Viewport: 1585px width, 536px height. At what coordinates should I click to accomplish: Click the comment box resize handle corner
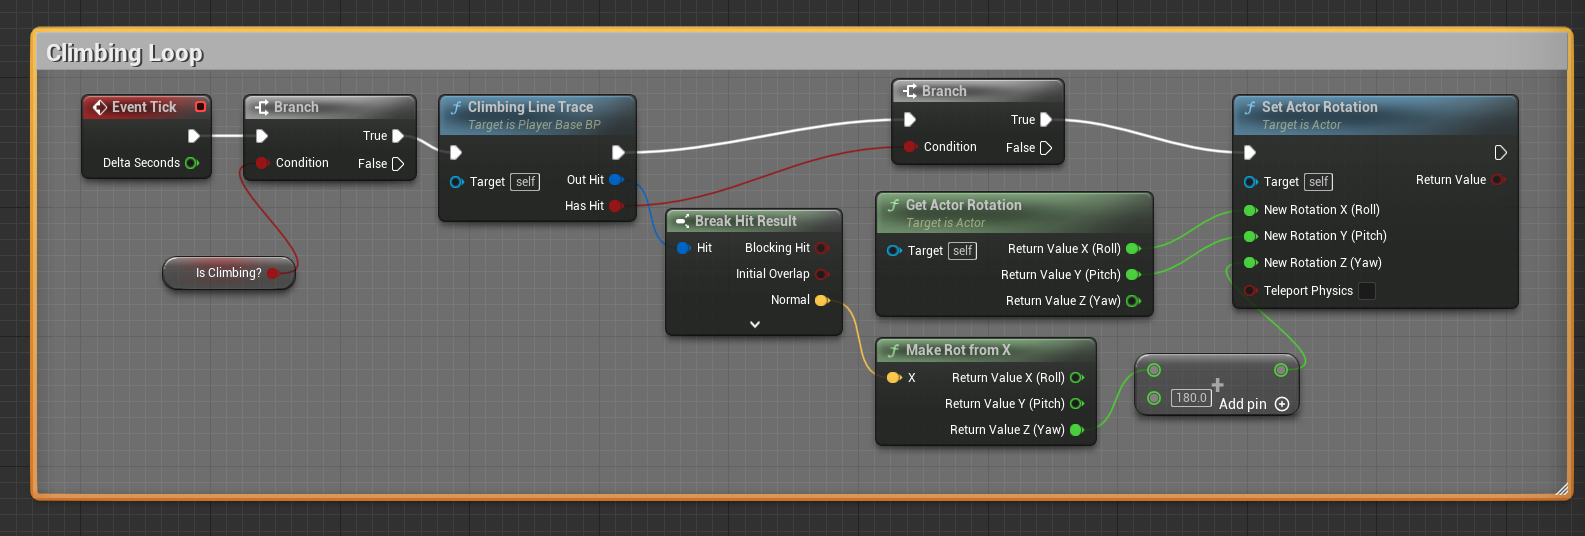coord(1561,488)
